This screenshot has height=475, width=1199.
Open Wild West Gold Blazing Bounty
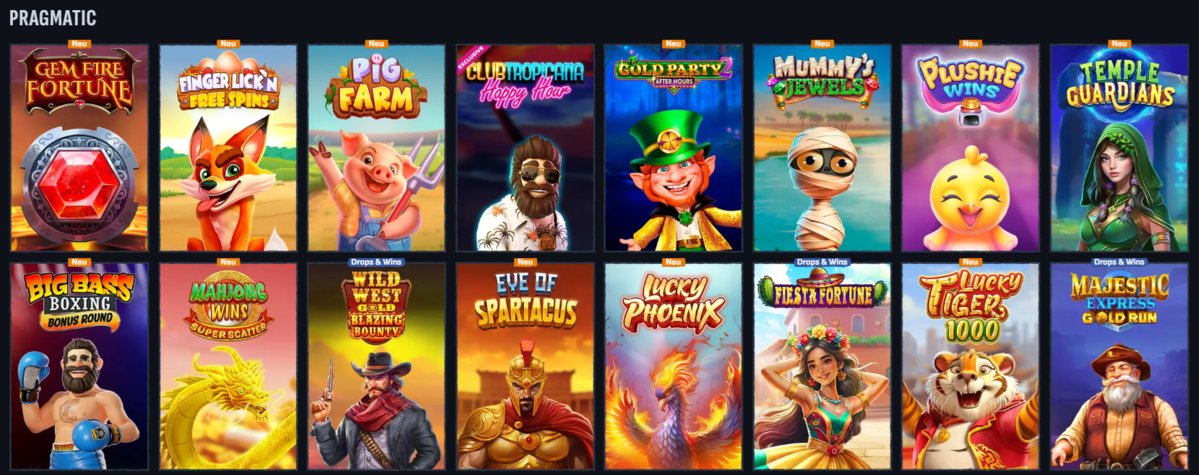pyautogui.click(x=376, y=366)
